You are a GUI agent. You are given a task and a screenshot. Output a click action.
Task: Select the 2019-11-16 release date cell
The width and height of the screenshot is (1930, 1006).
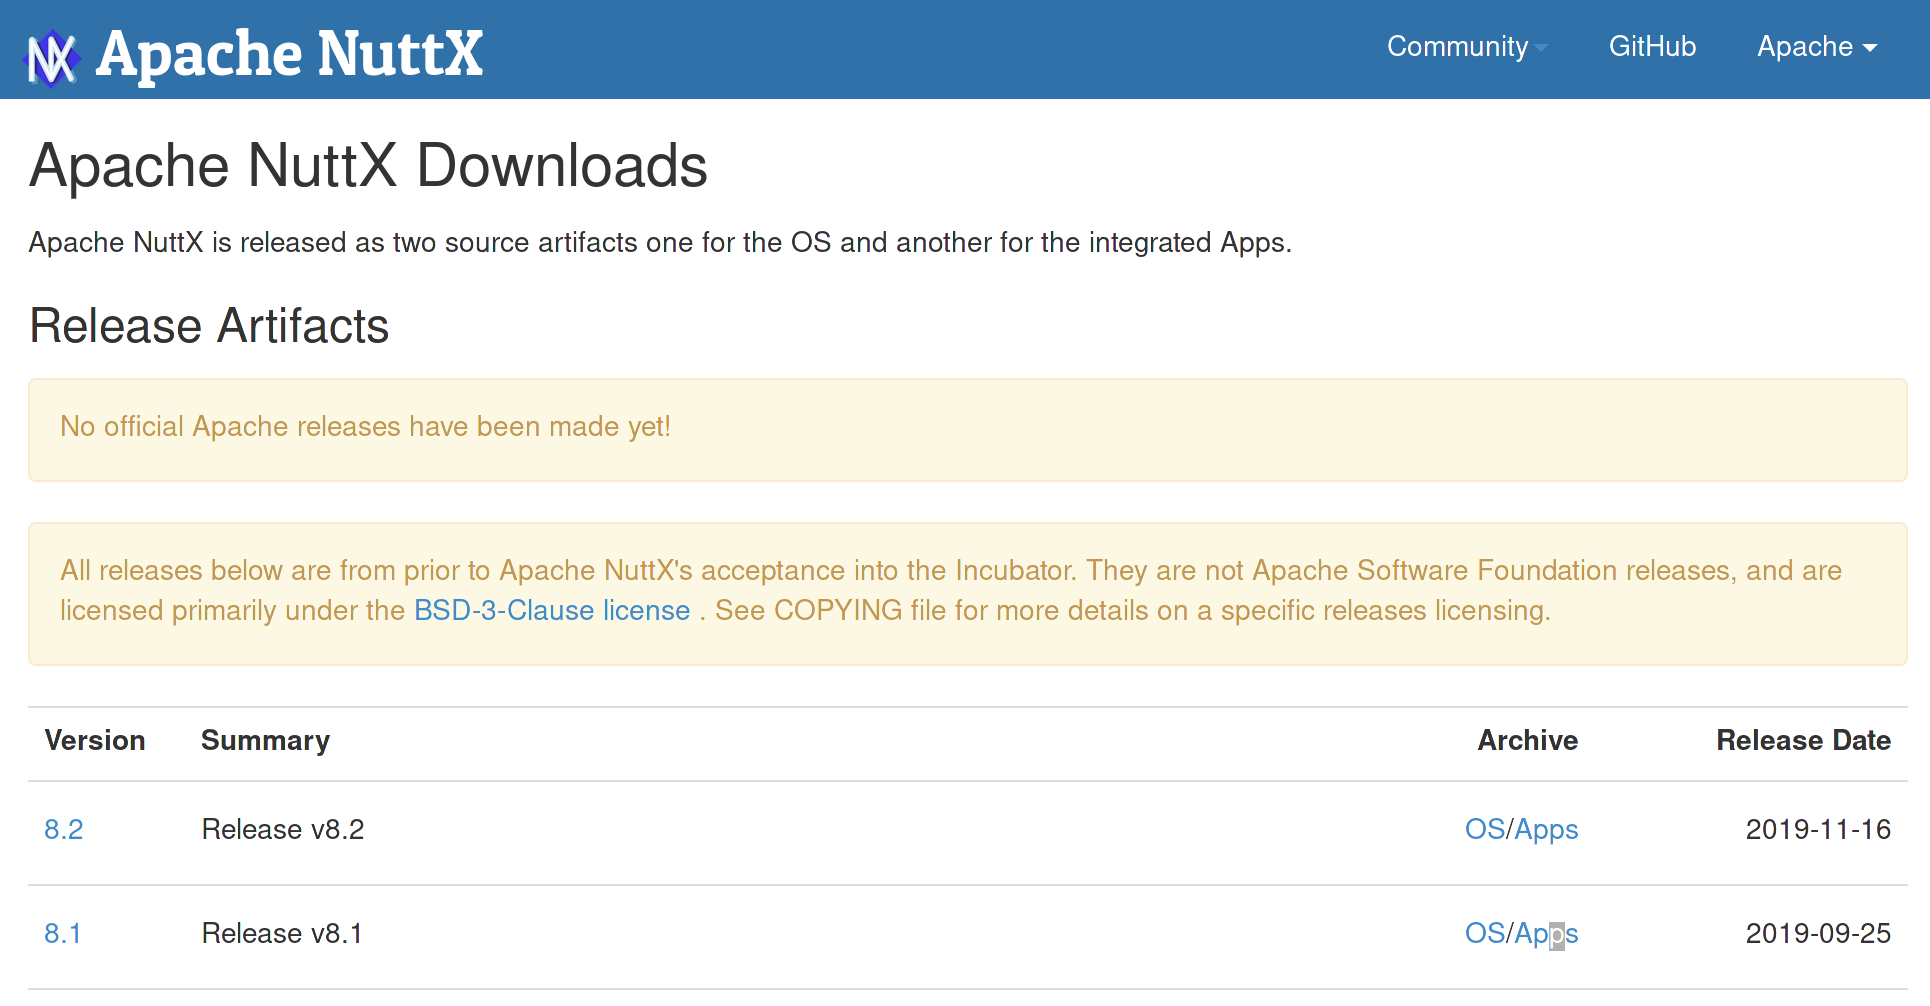pyautogui.click(x=1819, y=829)
